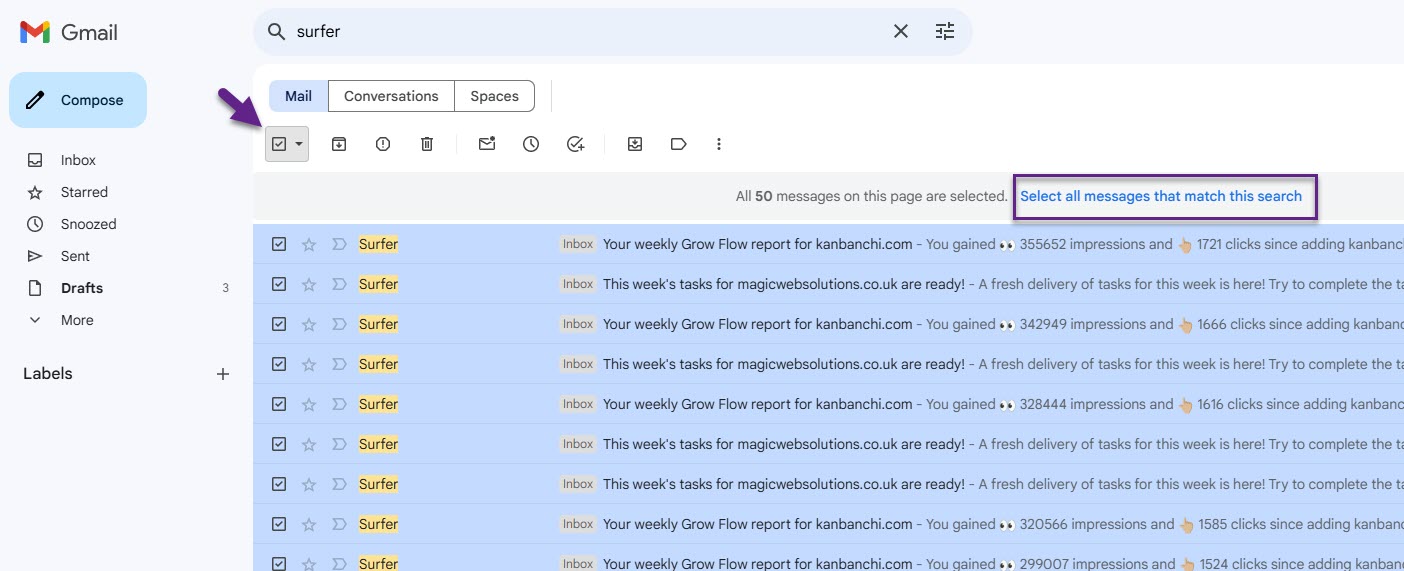This screenshot has height=571, width=1404.
Task: Create a new label with plus icon
Action: [x=223, y=374]
